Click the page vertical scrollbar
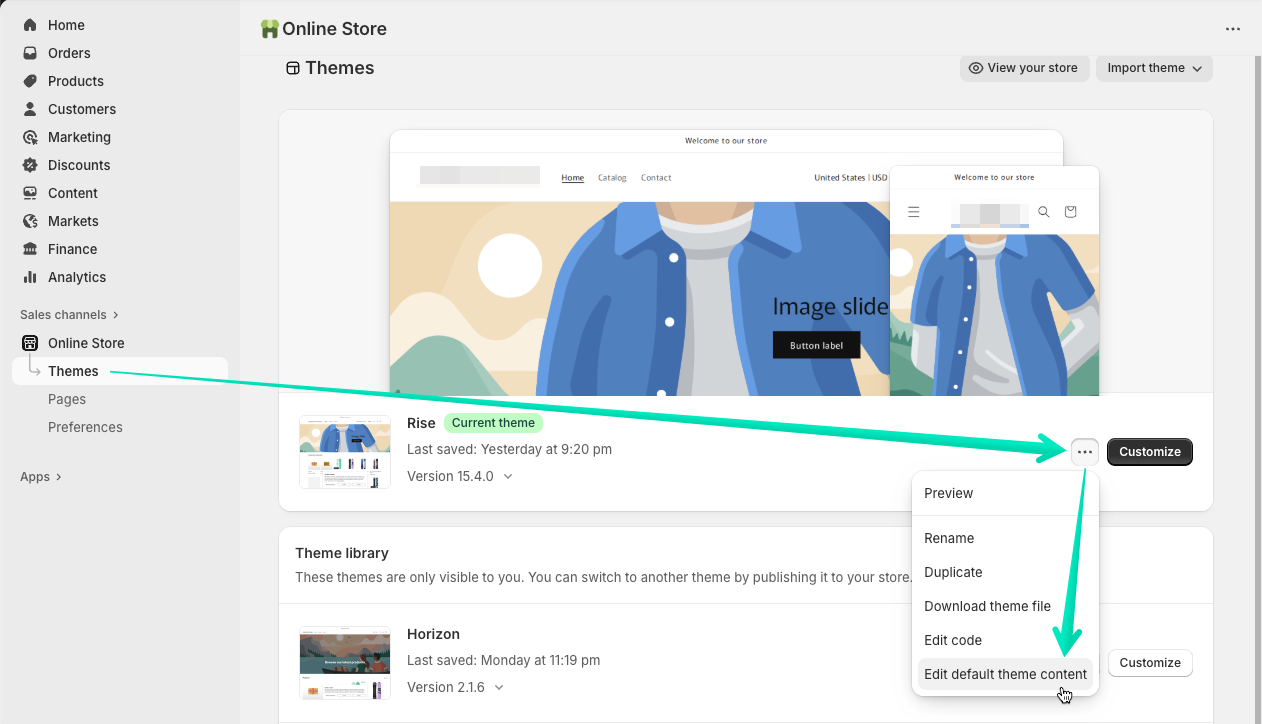The image size is (1262, 724). [1257, 390]
